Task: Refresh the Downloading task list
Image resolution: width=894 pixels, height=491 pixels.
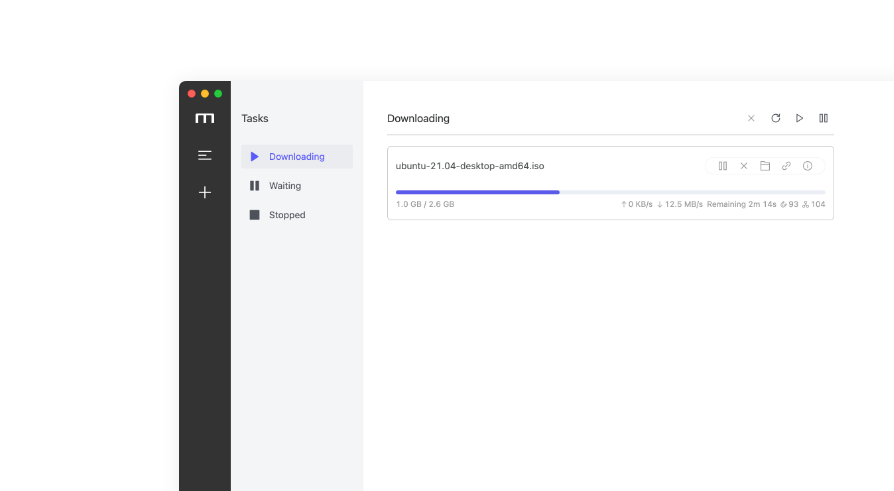Action: [x=775, y=118]
